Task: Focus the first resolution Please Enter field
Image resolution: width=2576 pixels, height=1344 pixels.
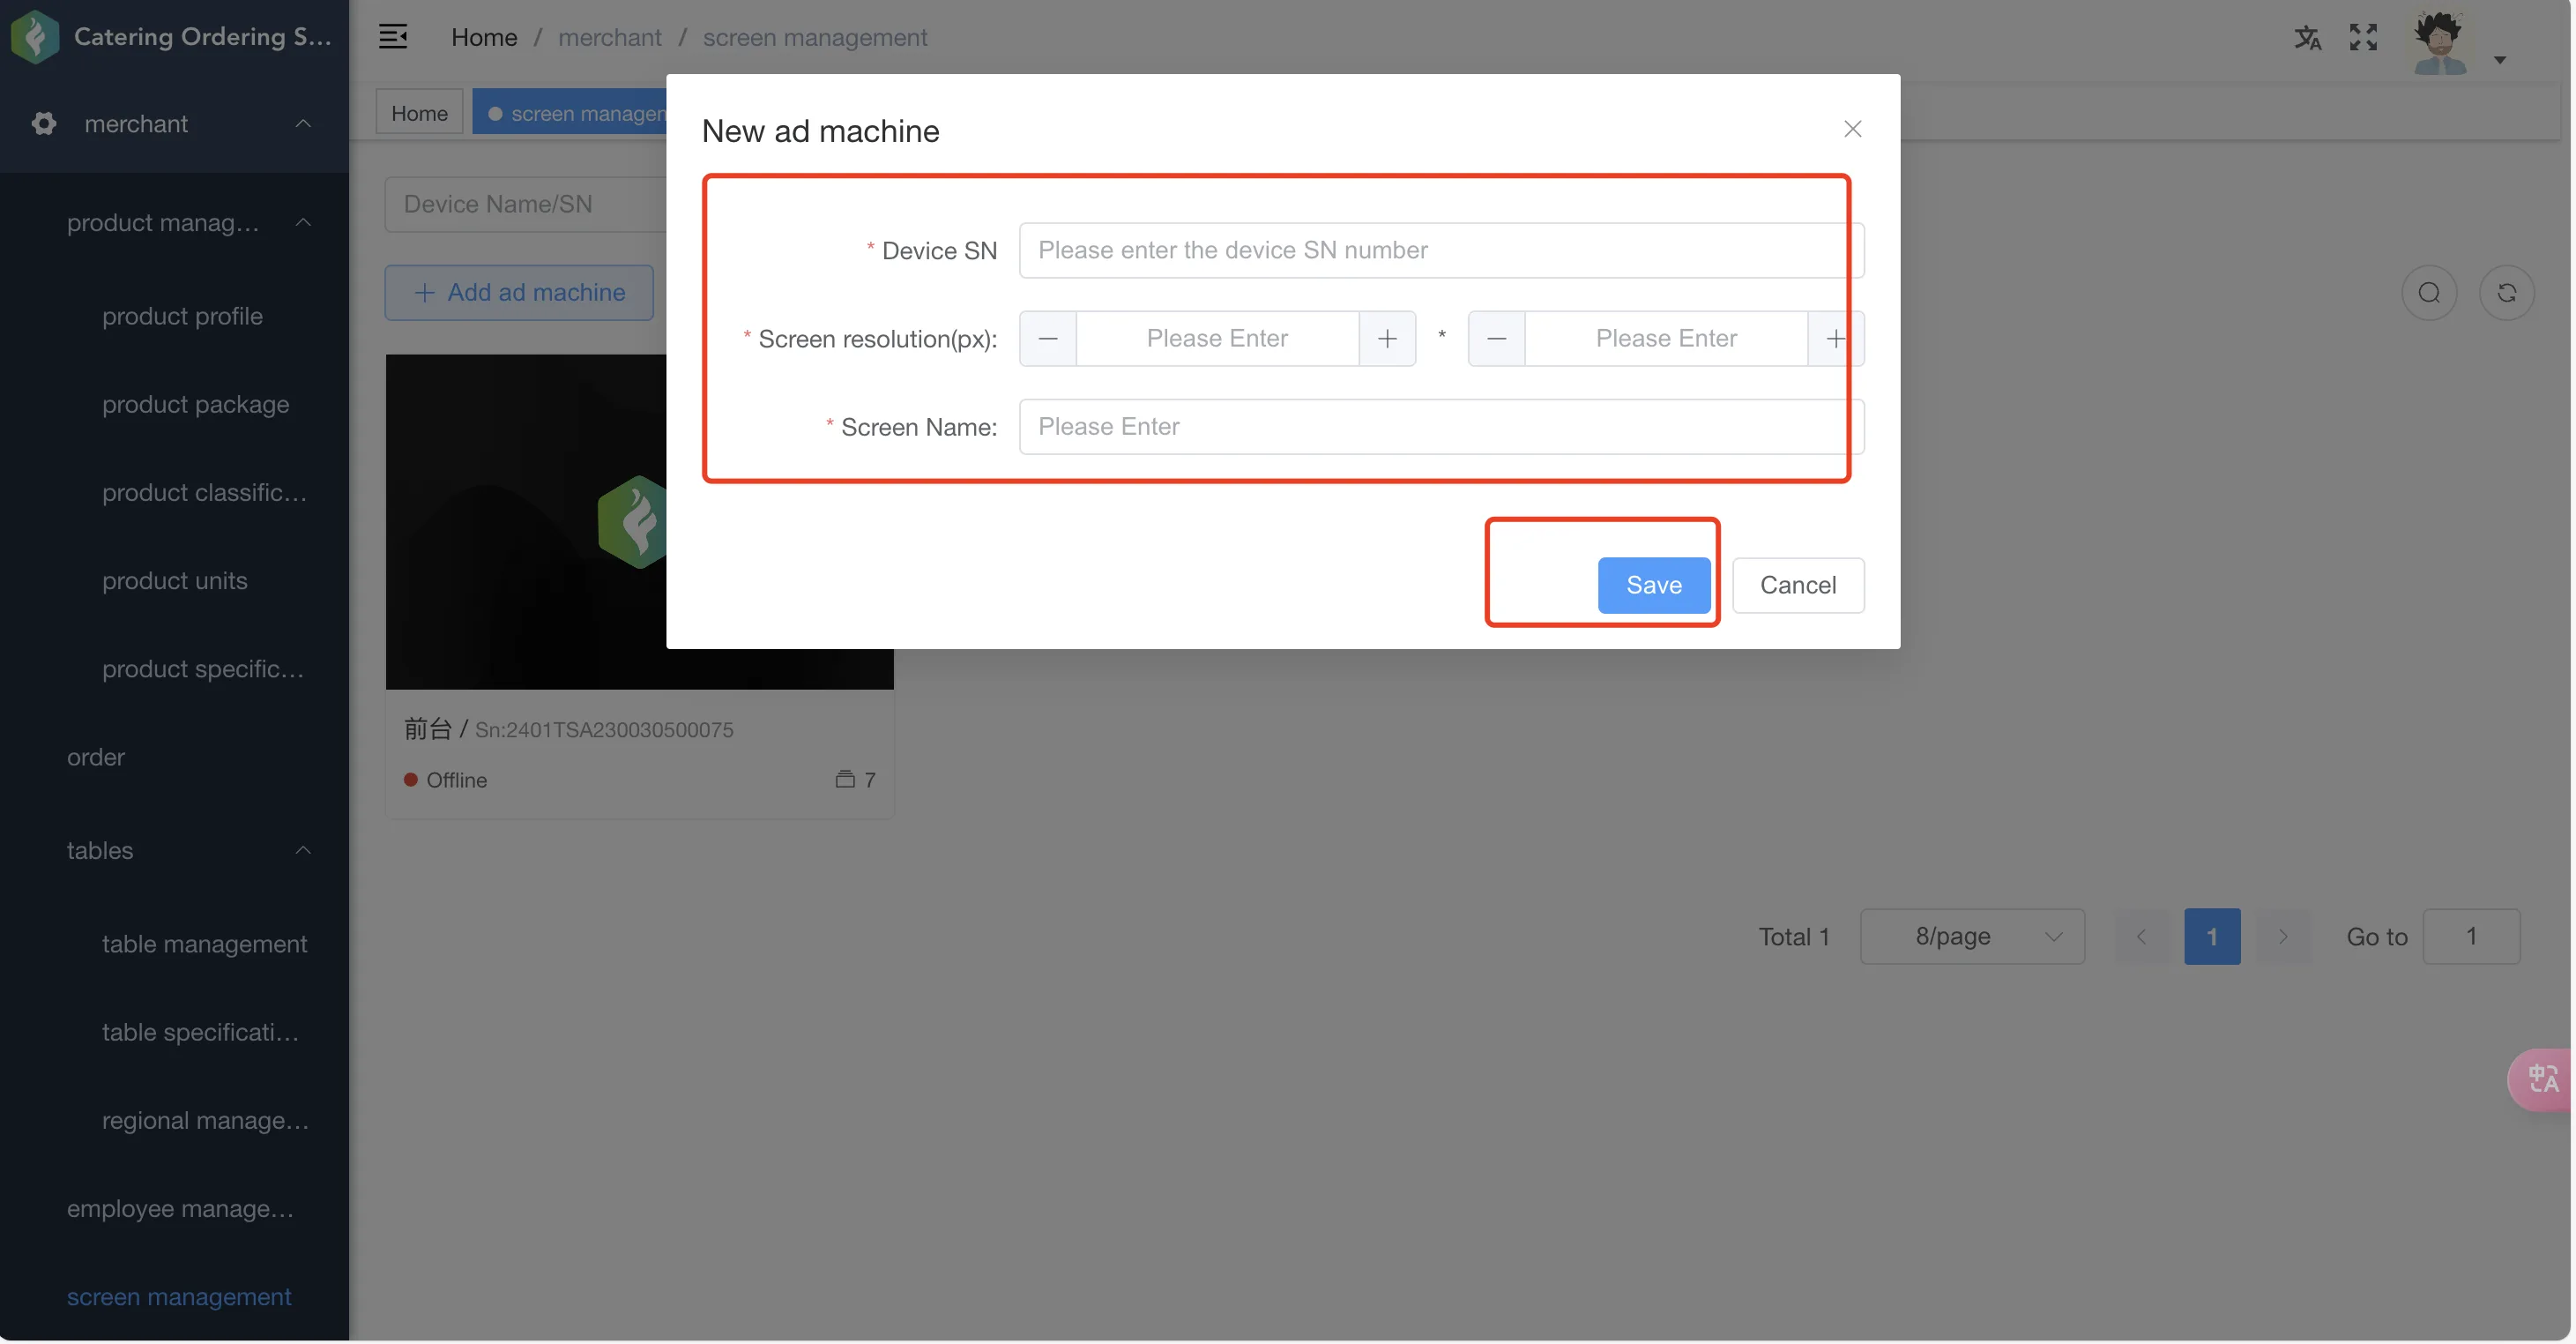Action: click(x=1217, y=338)
